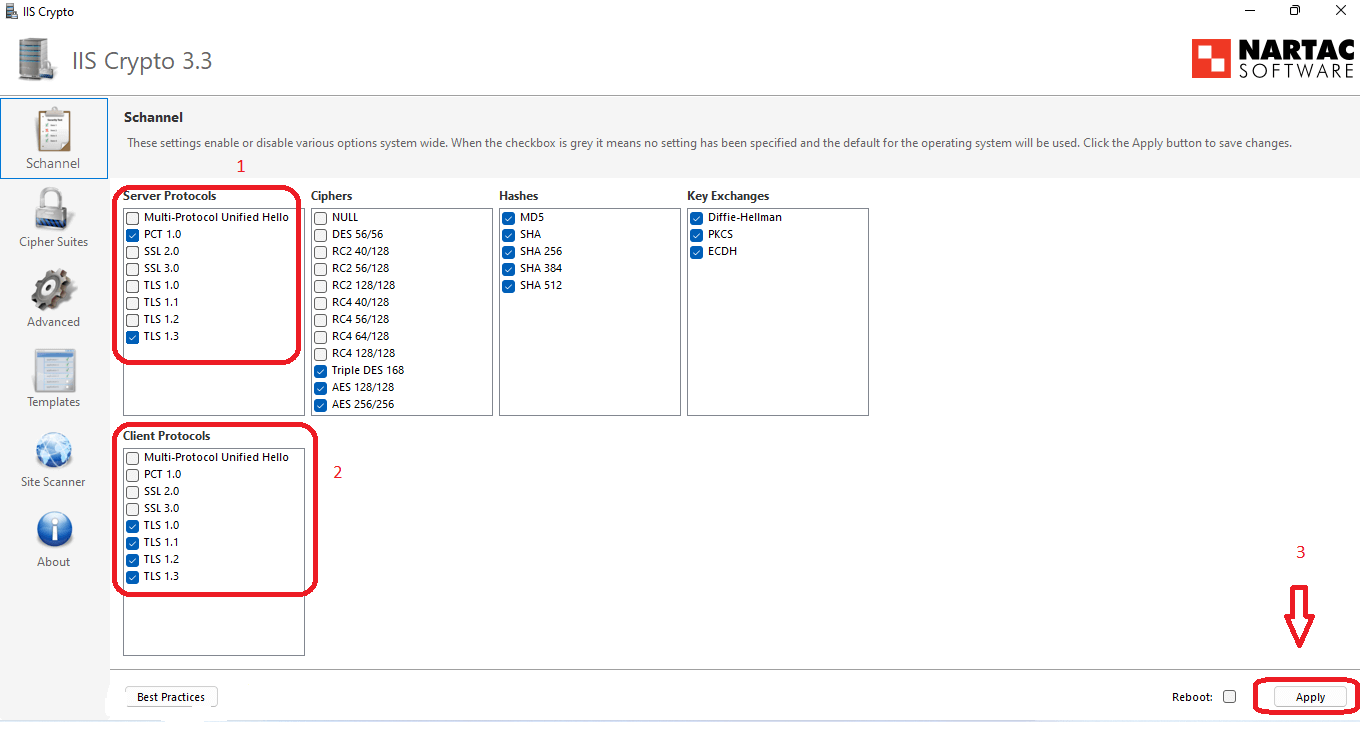1360x734 pixels.
Task: Click the Apply button
Action: 1310,697
